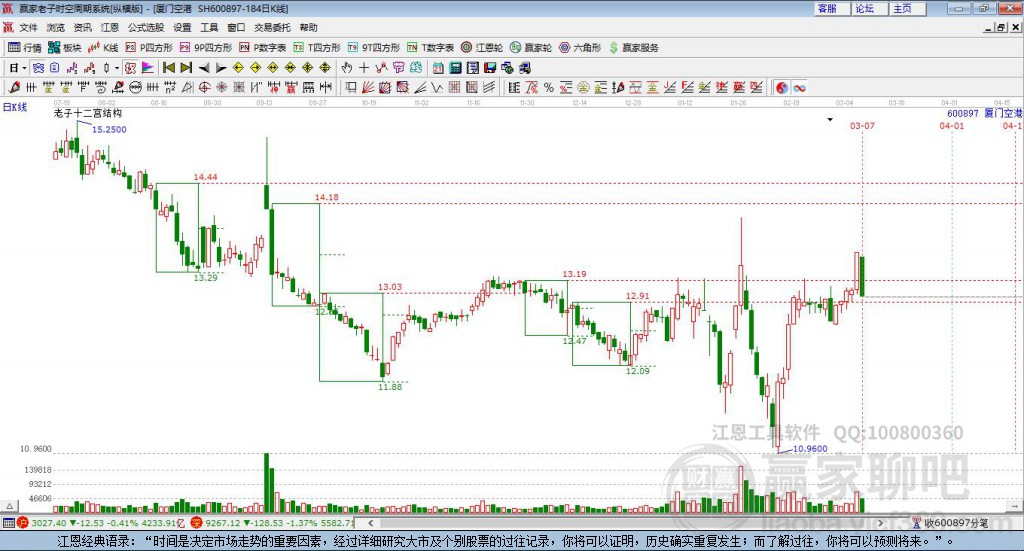Open the P四方形 square tool
The width and height of the screenshot is (1024, 551).
pyautogui.click(x=149, y=48)
